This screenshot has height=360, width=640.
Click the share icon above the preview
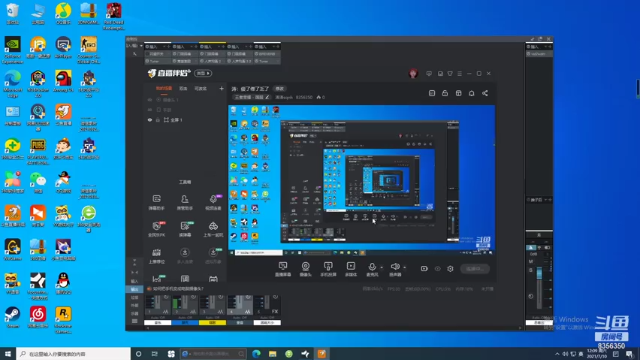pos(485,93)
